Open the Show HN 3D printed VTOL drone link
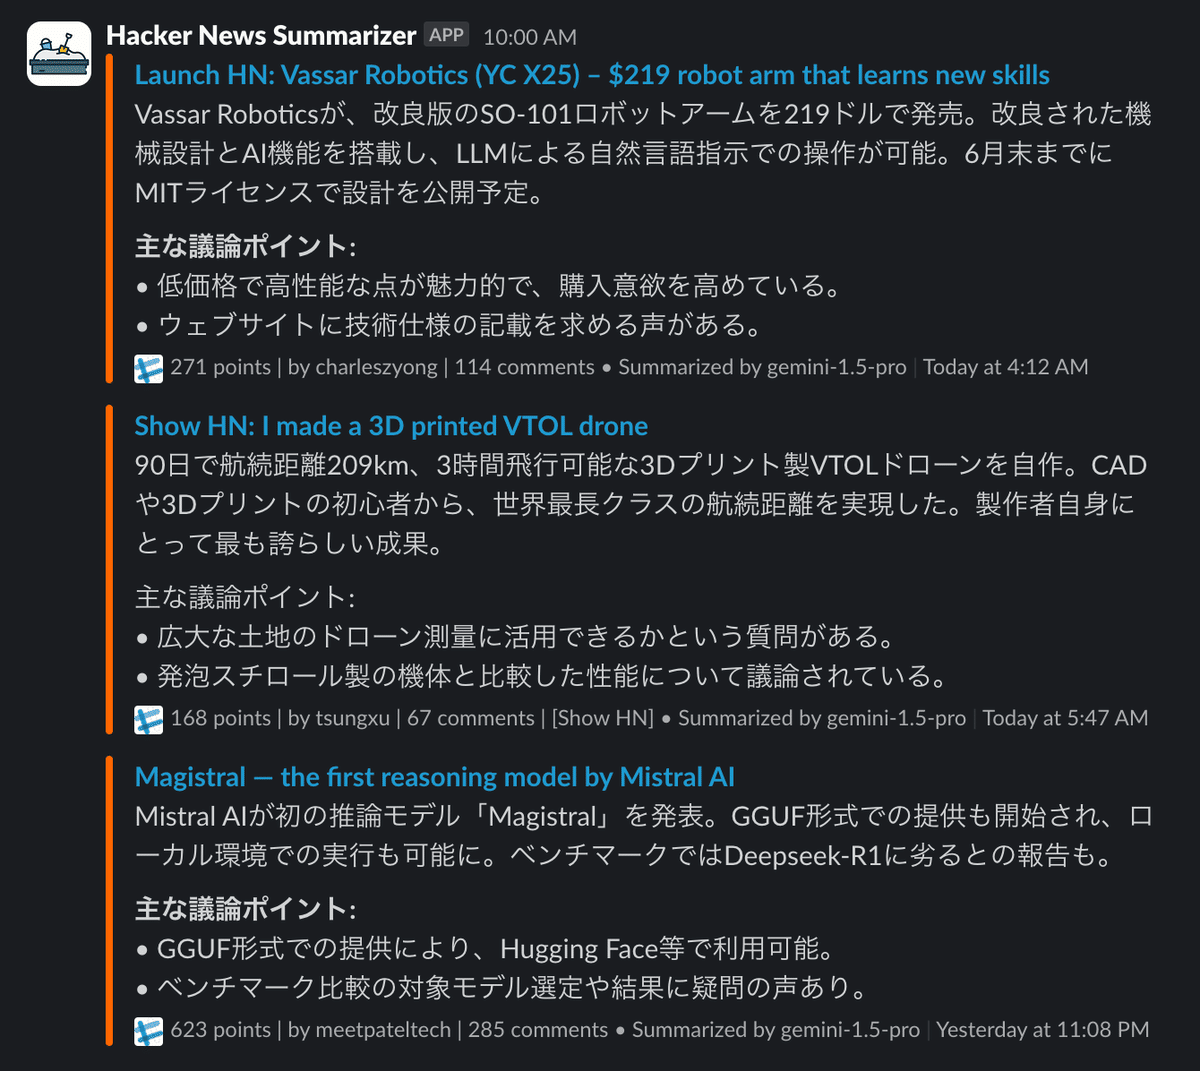Screen dimensions: 1200x1071 pos(391,426)
